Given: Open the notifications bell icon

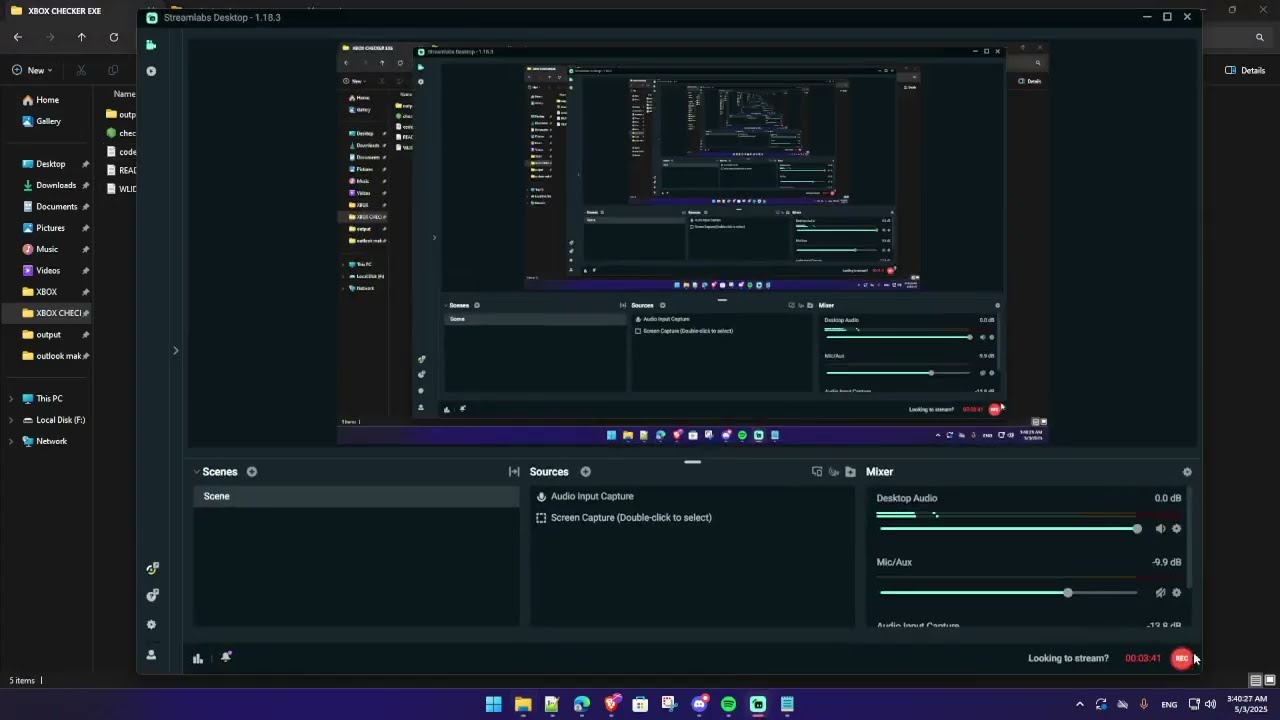Looking at the screenshot, I should (x=226, y=657).
